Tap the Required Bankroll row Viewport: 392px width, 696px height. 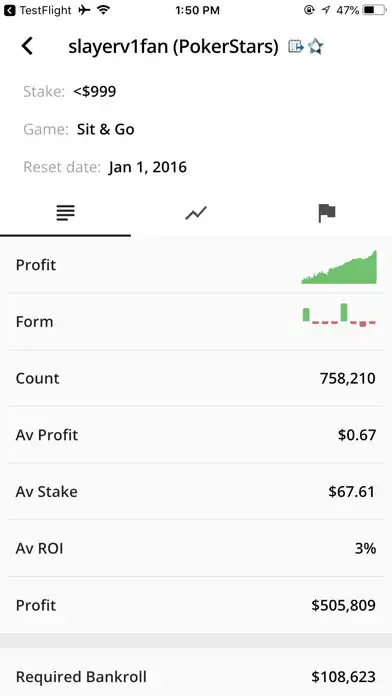pyautogui.click(x=196, y=676)
